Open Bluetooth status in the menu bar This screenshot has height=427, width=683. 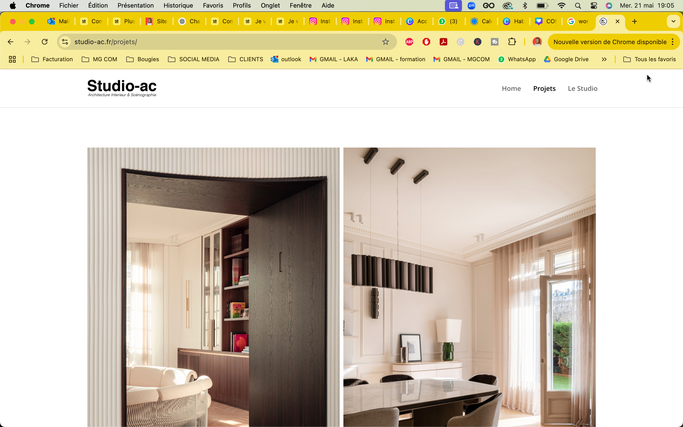tap(525, 6)
